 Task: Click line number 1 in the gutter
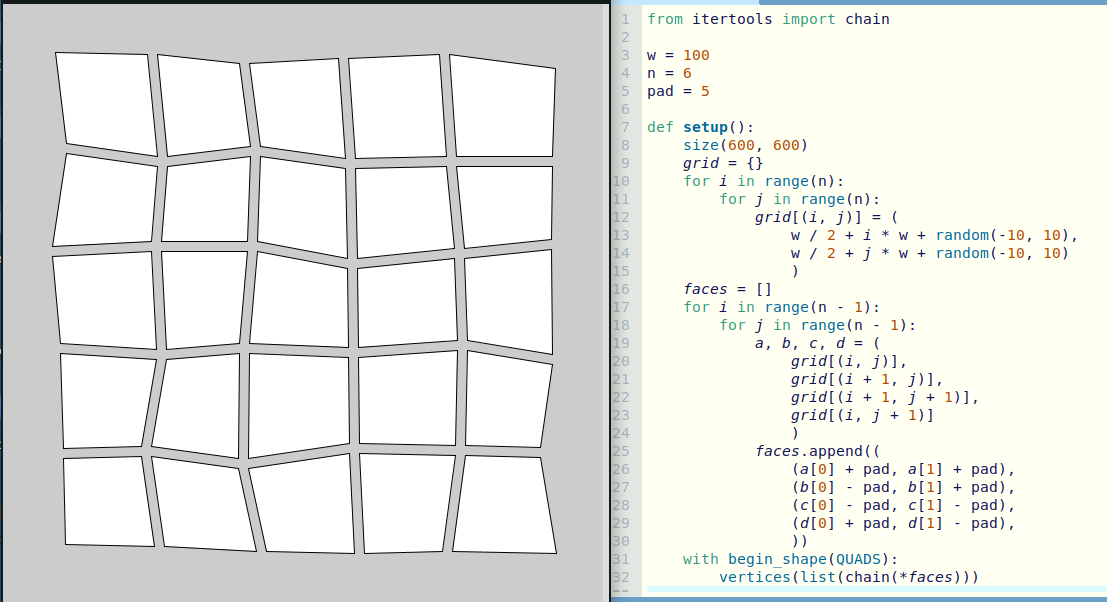(626, 19)
